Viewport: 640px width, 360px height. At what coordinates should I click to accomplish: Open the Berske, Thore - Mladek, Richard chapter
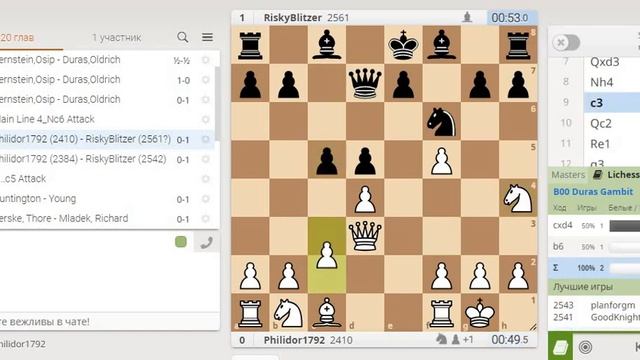(107, 218)
